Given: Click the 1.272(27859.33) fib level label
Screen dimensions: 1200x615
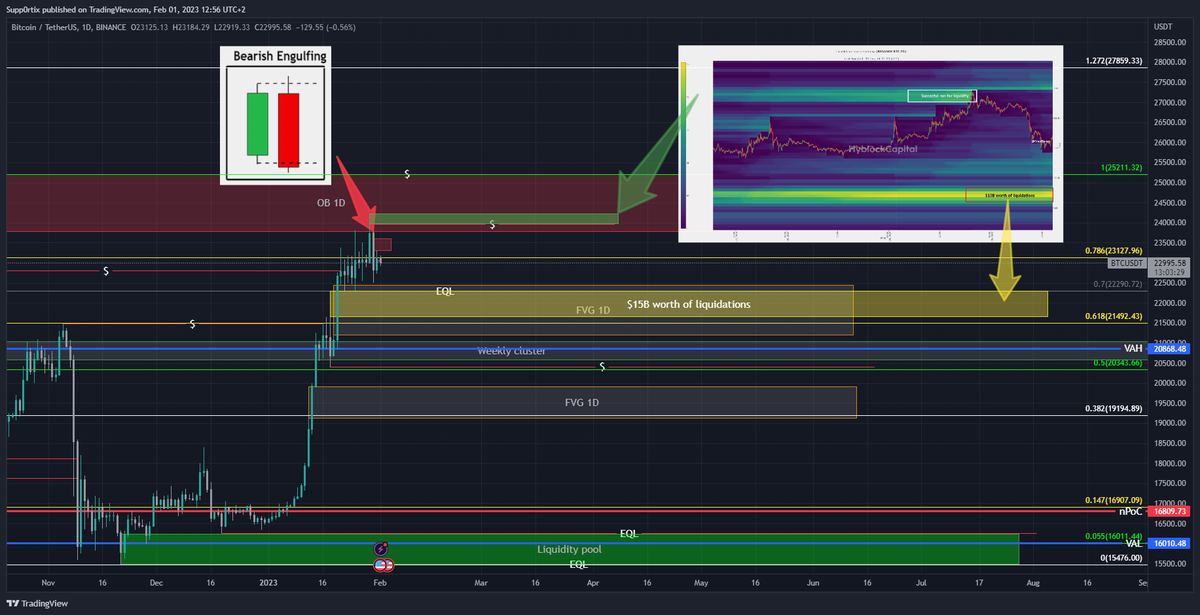Looking at the screenshot, I should click(x=1113, y=61).
